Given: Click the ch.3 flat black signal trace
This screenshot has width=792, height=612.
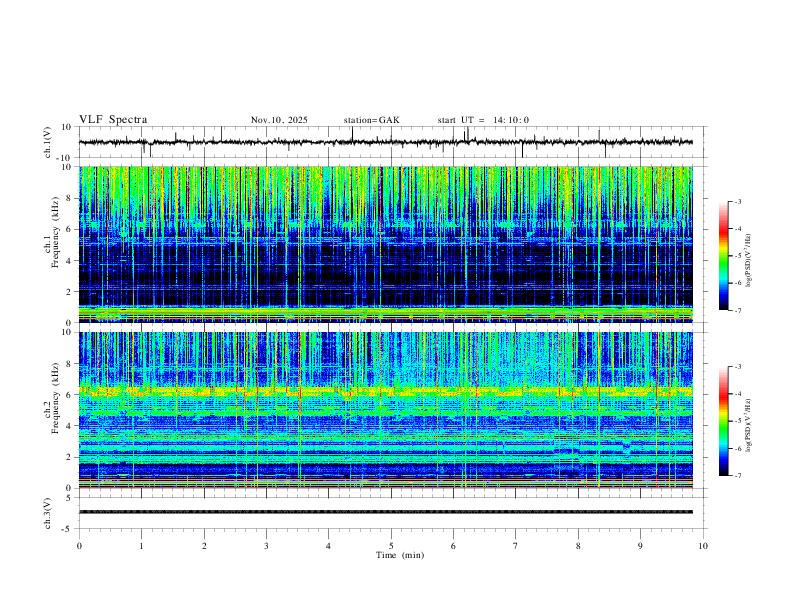Looking at the screenshot, I should [x=386, y=512].
